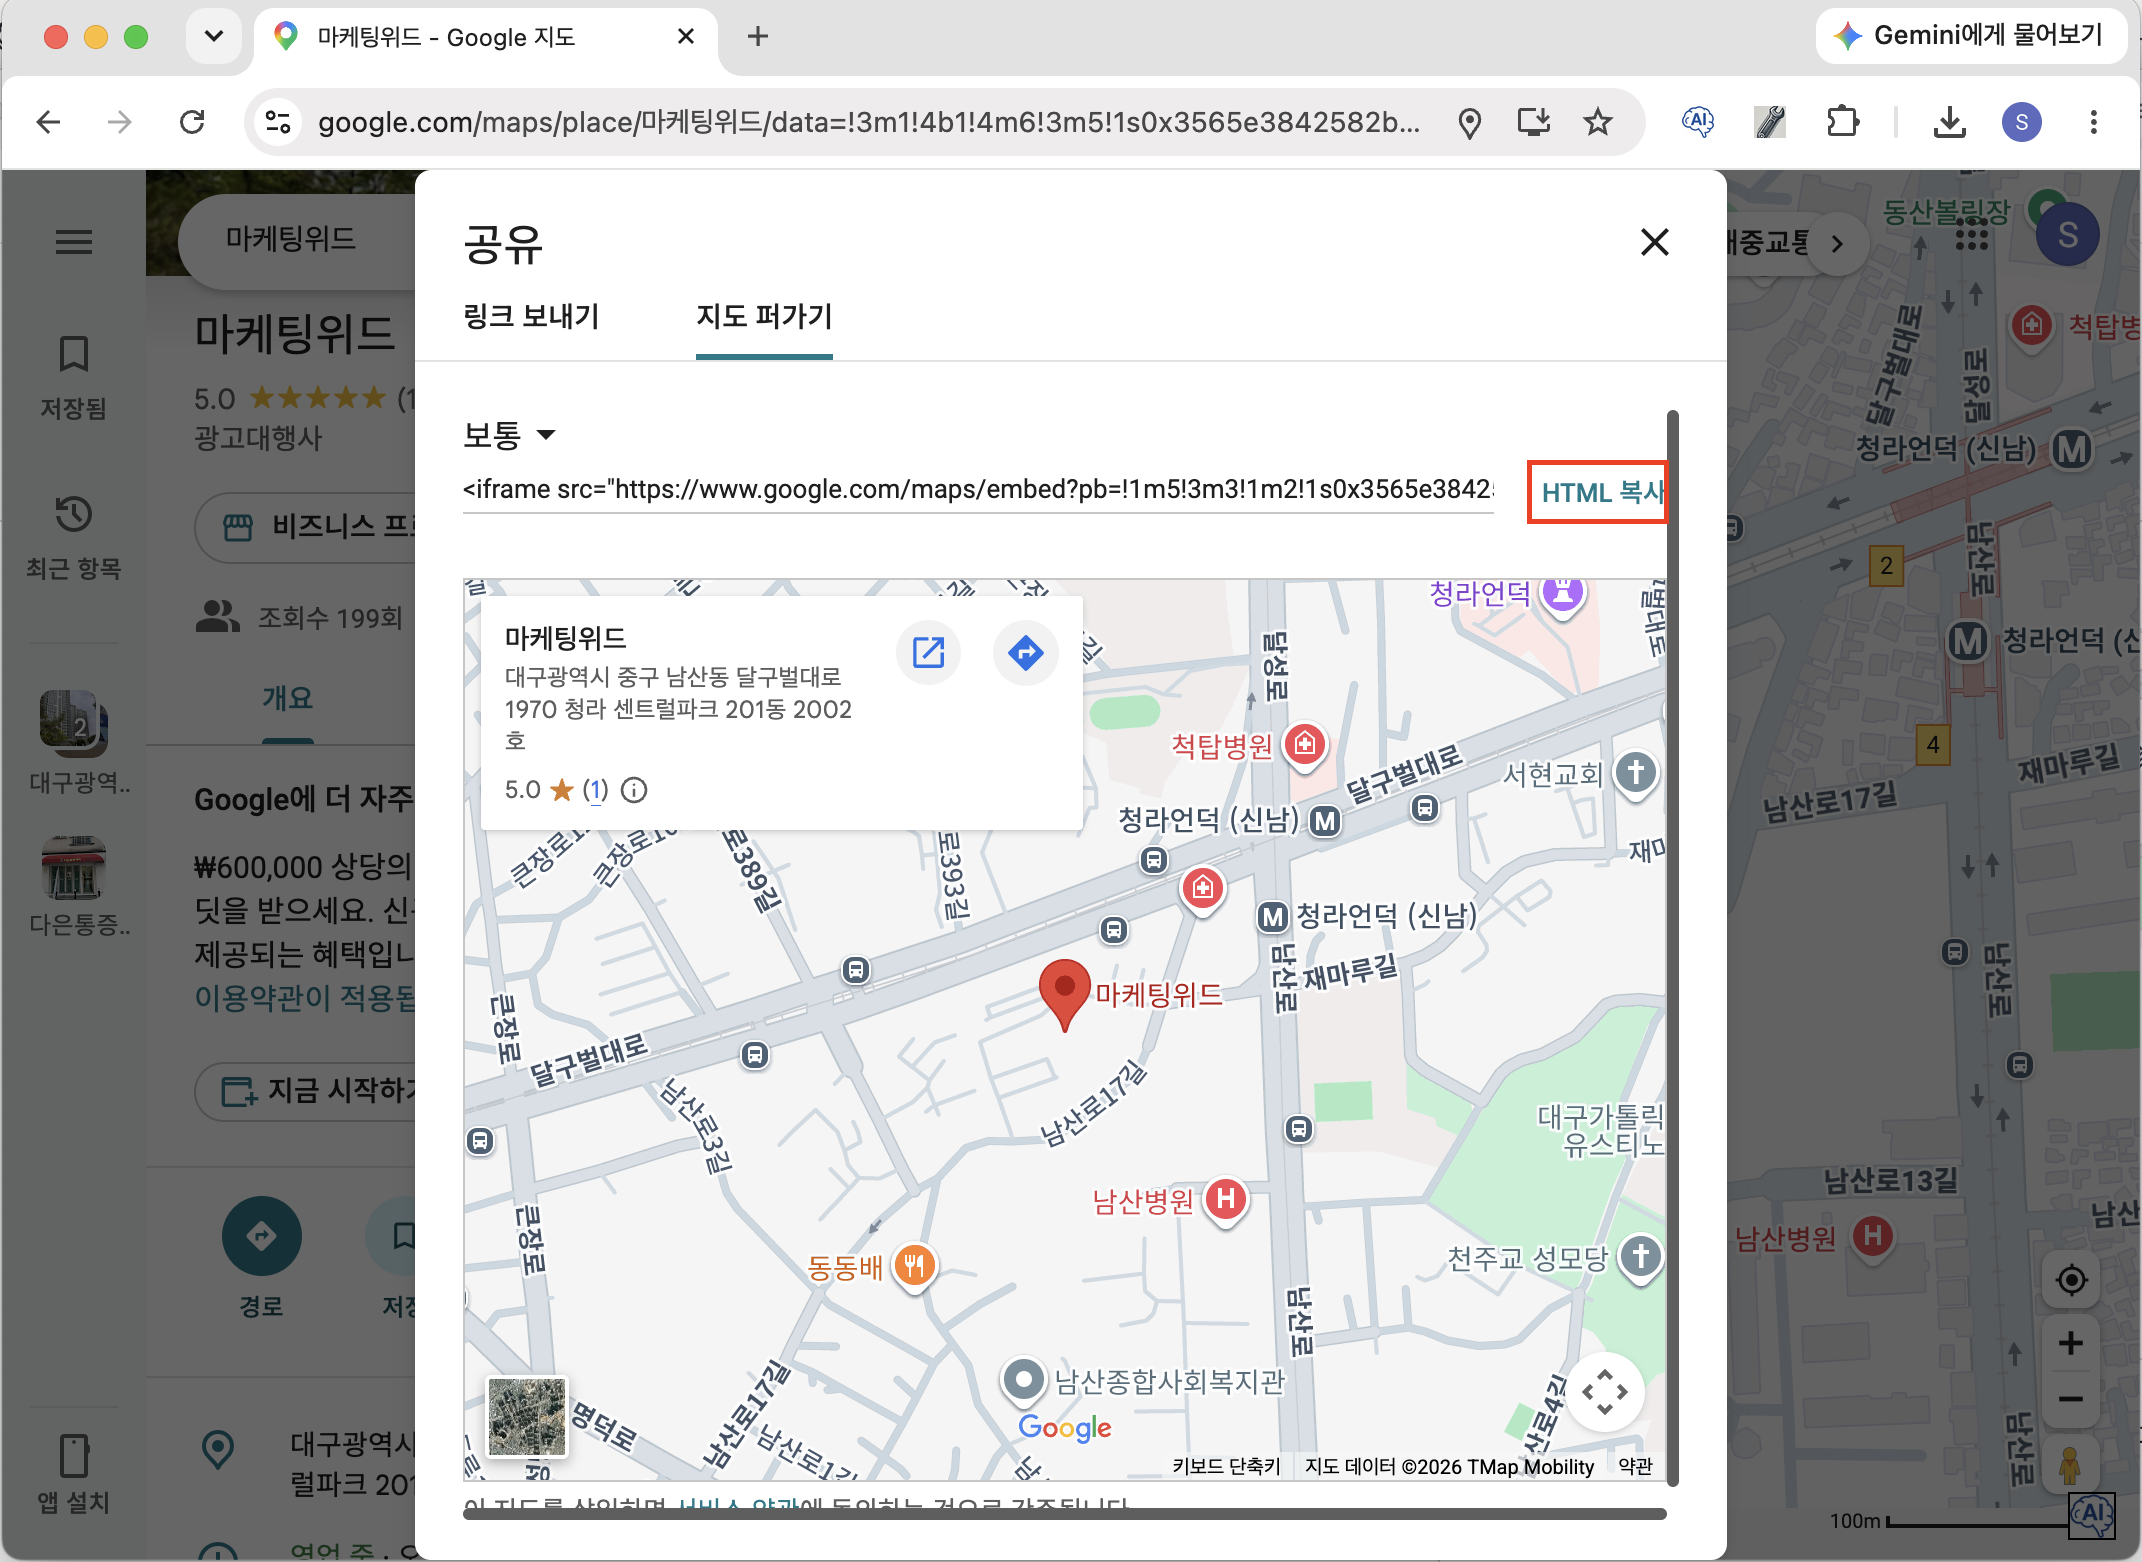Click the install app icon in address bar
This screenshot has width=2142, height=1562.
click(x=1534, y=122)
